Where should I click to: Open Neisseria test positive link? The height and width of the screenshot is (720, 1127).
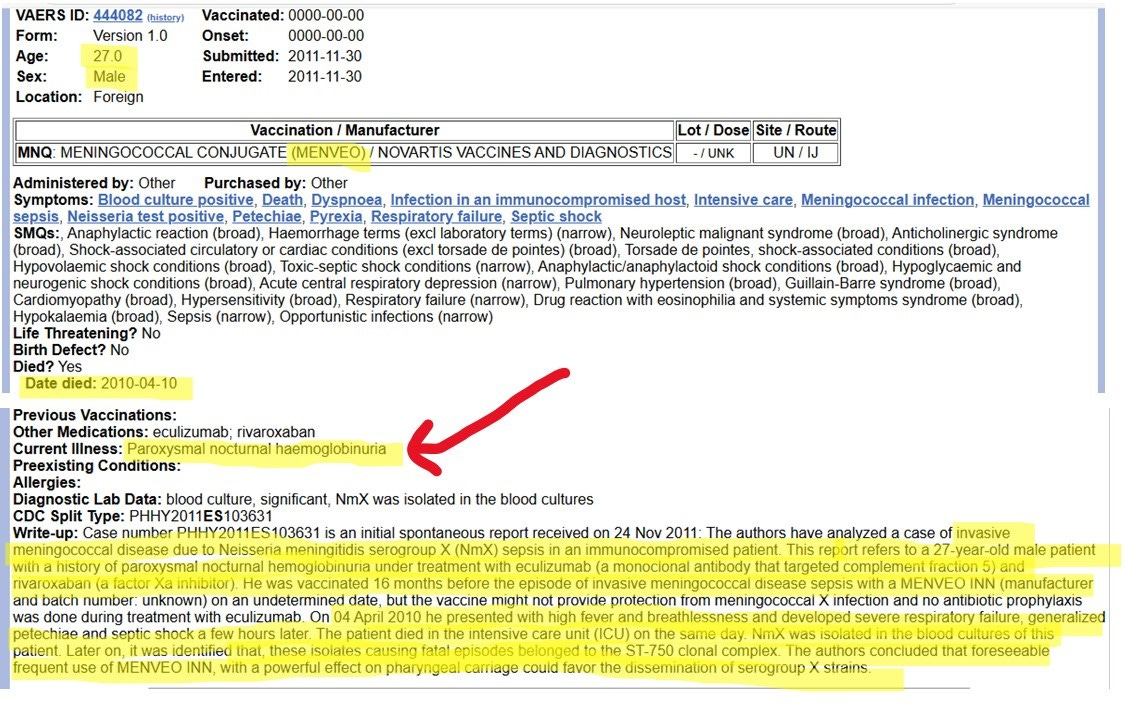coord(146,216)
